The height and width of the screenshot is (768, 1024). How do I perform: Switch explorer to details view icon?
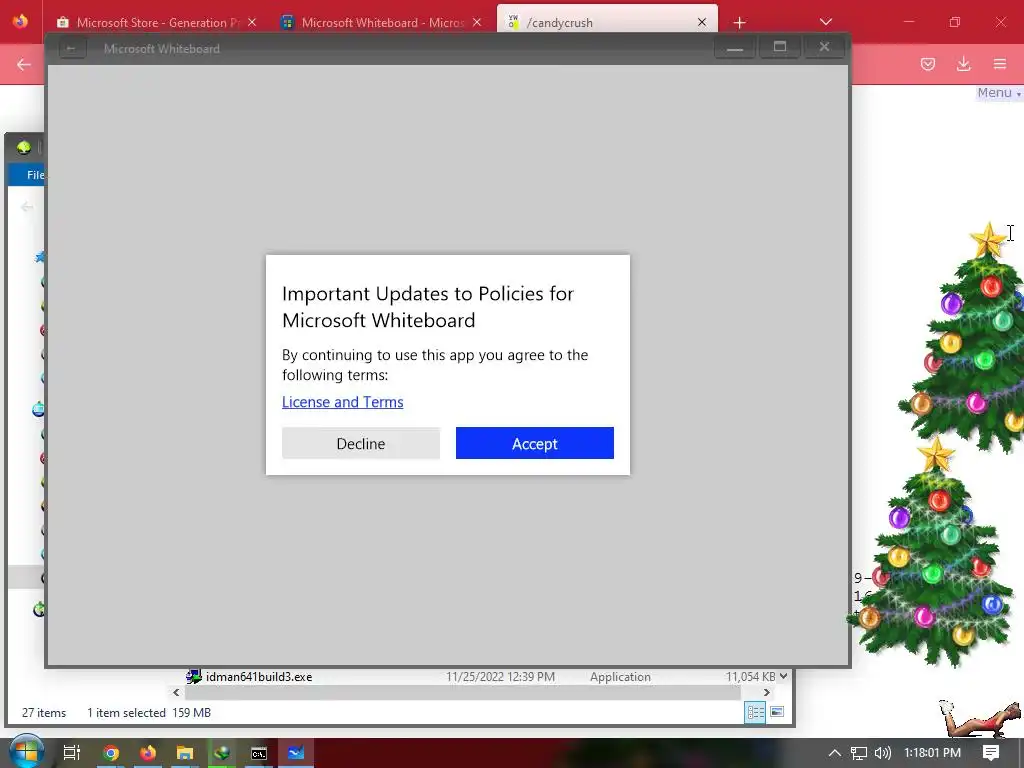(755, 712)
